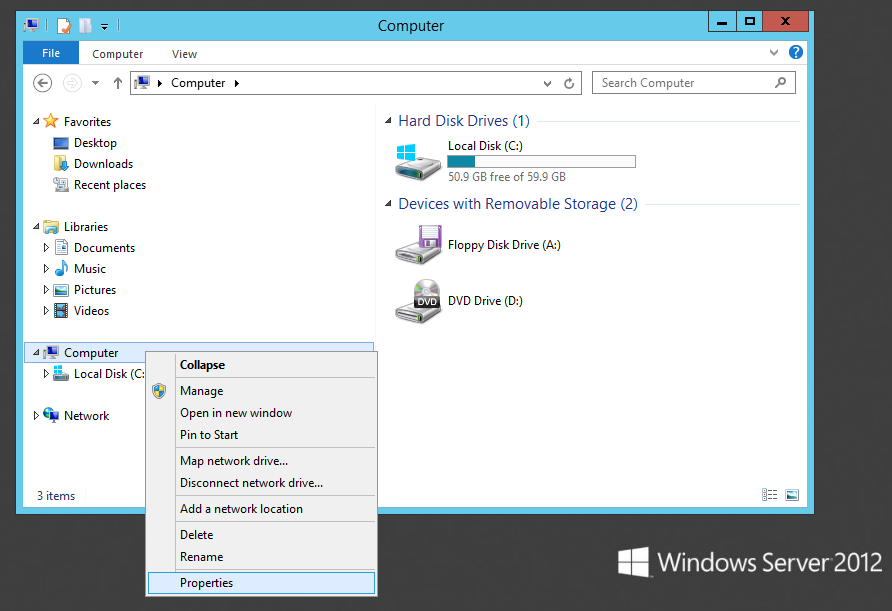Screen dimensions: 892x611
Task: Open Recent places under Favorites
Action: [110, 185]
